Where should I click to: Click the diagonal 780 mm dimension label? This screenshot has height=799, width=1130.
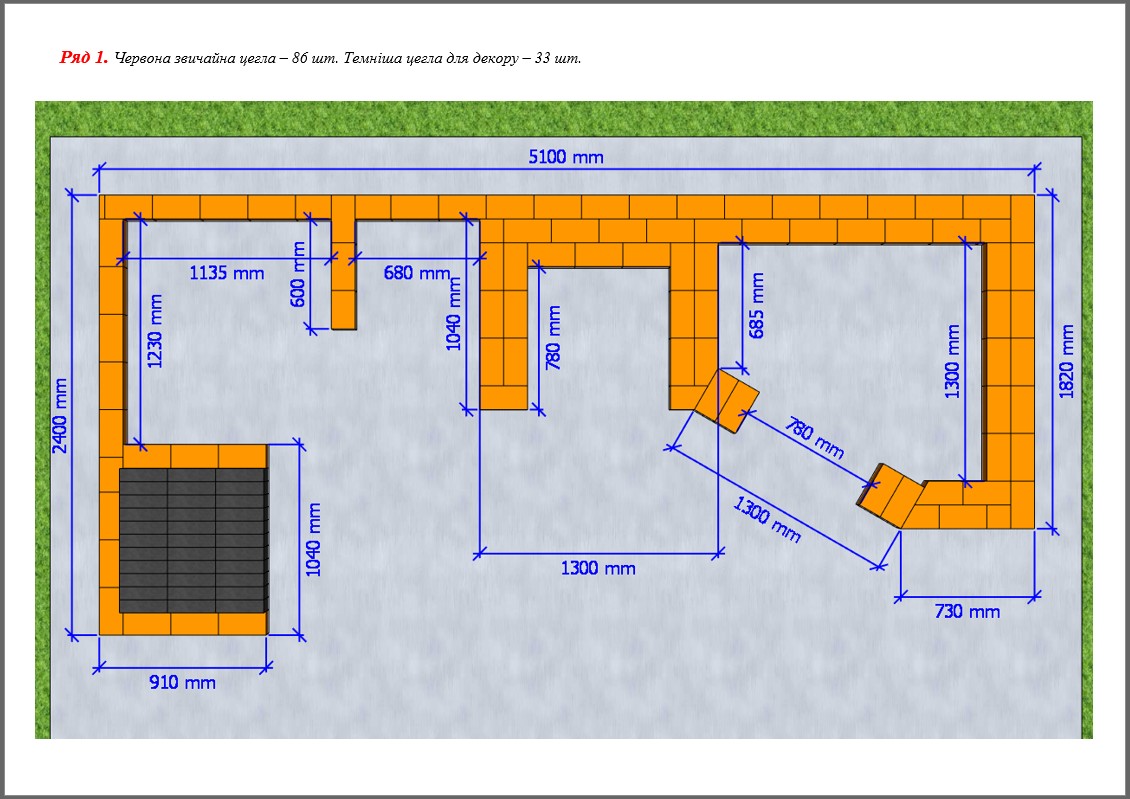814,438
